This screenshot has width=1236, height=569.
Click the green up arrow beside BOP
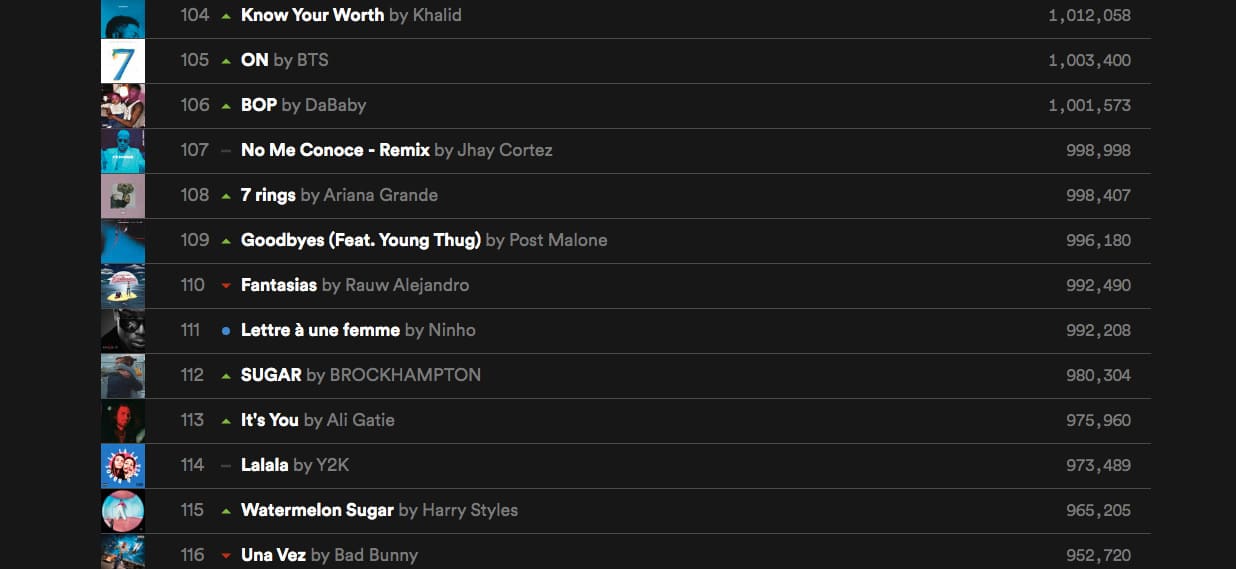[226, 105]
